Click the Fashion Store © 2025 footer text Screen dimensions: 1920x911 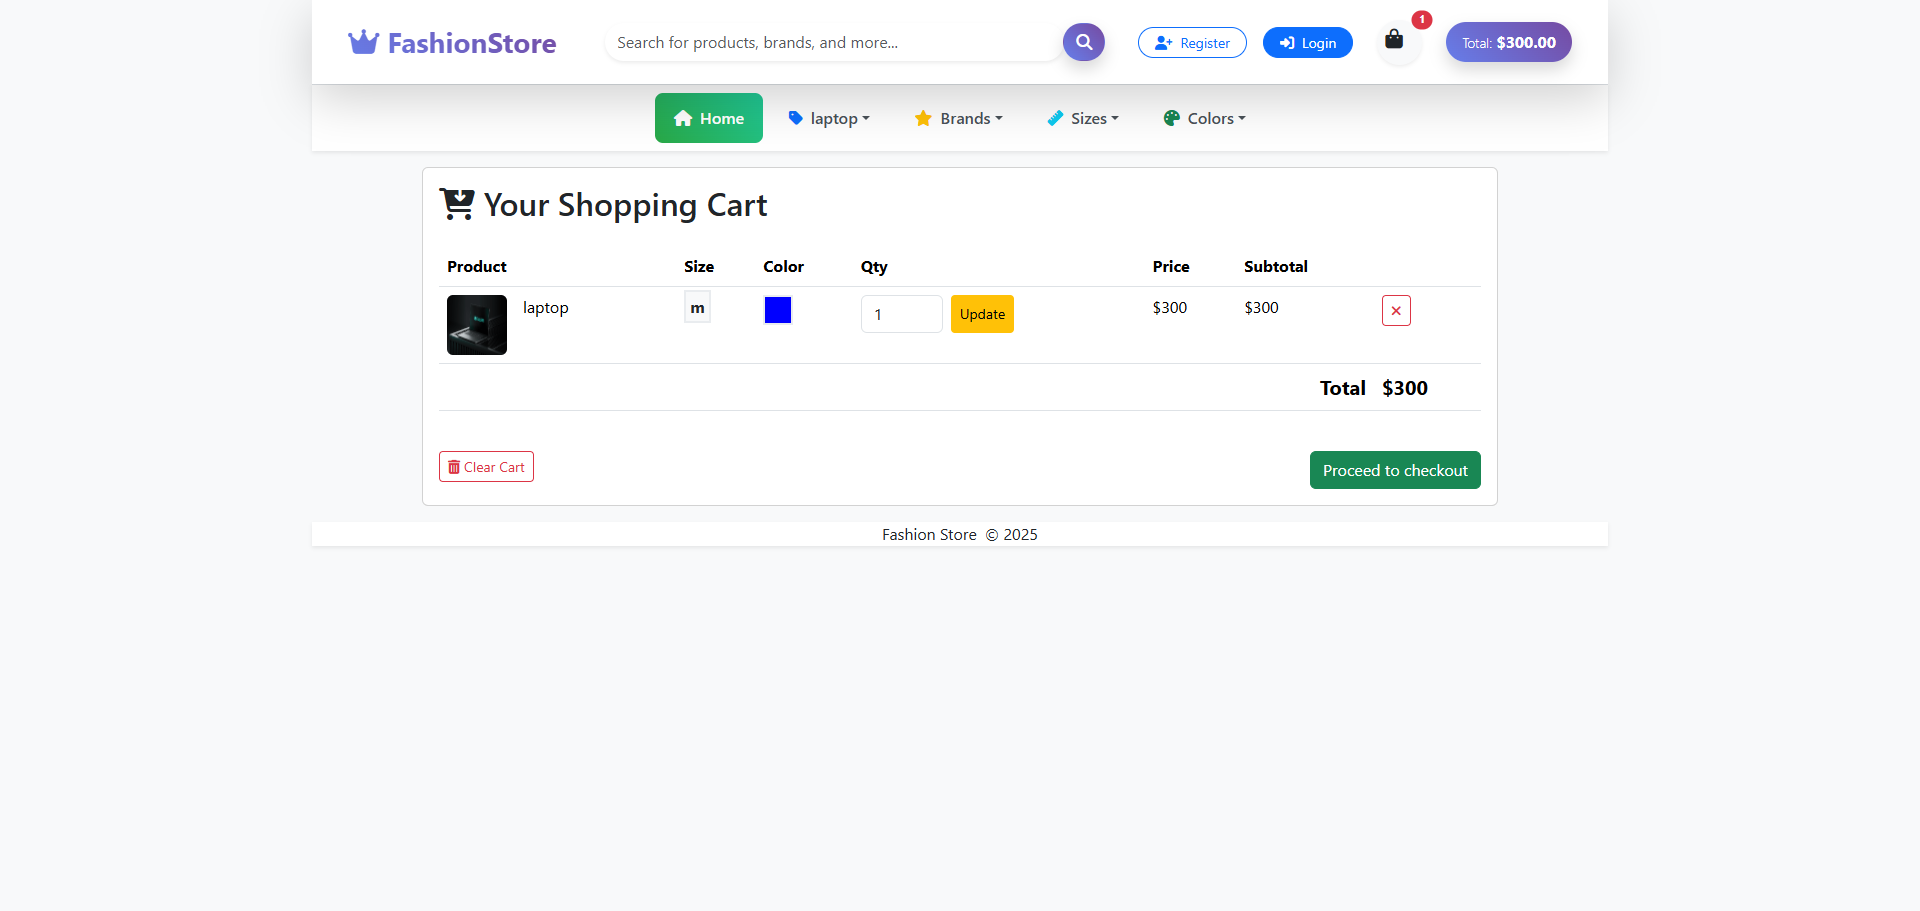tap(960, 535)
